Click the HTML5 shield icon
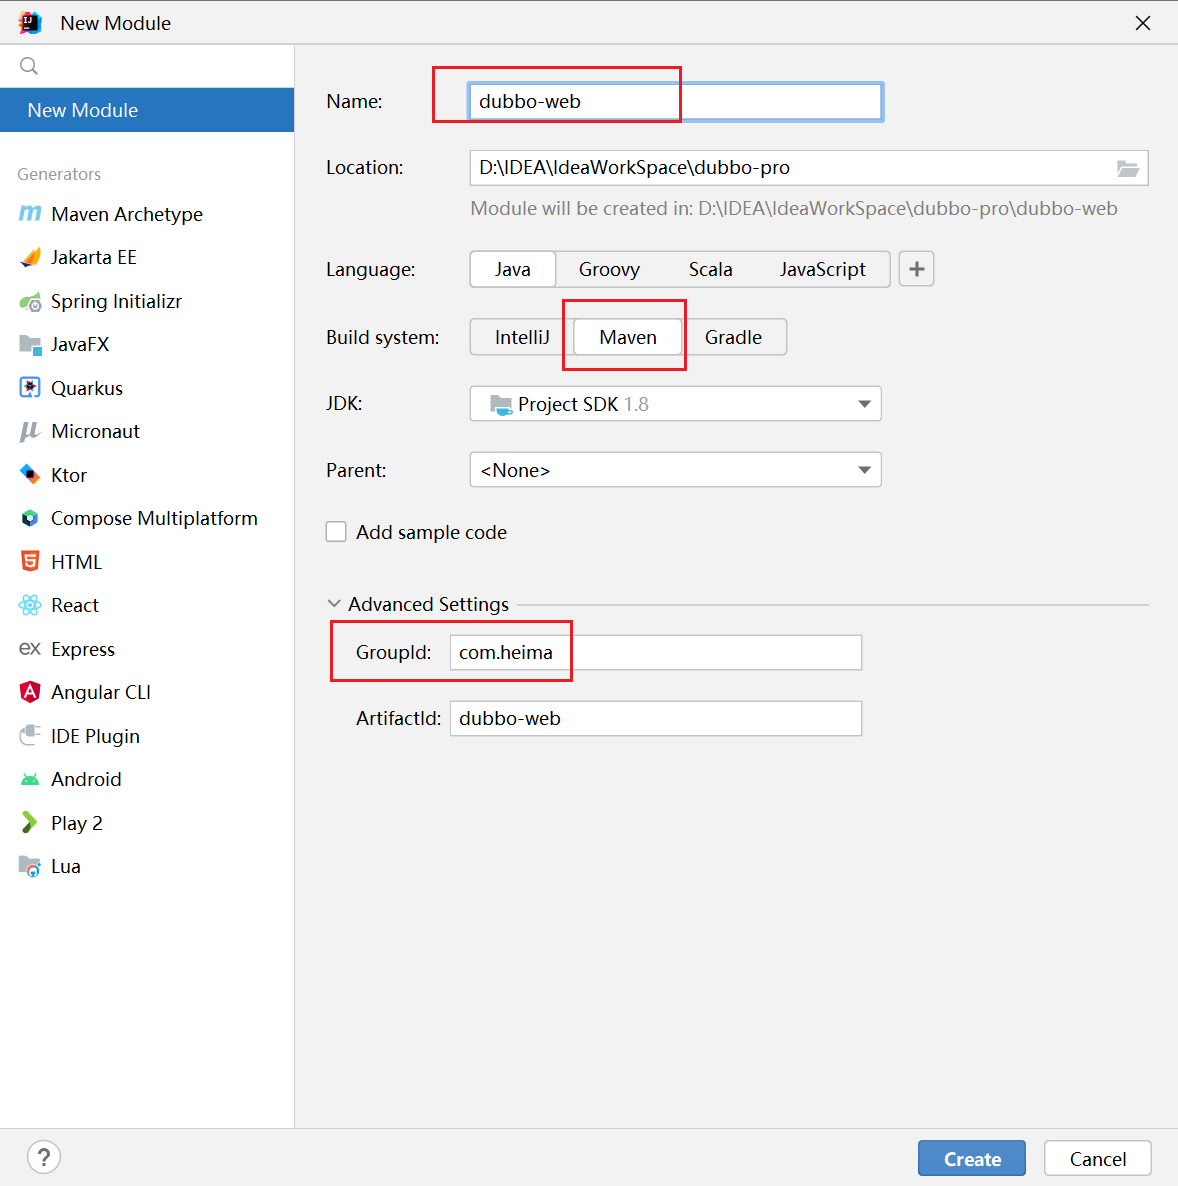 coord(30,562)
